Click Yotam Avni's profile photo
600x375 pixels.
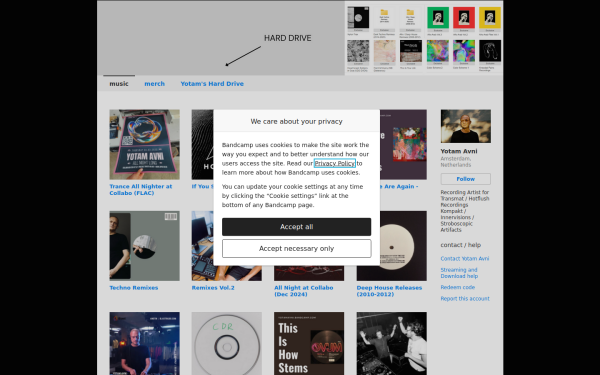pyautogui.click(x=466, y=126)
